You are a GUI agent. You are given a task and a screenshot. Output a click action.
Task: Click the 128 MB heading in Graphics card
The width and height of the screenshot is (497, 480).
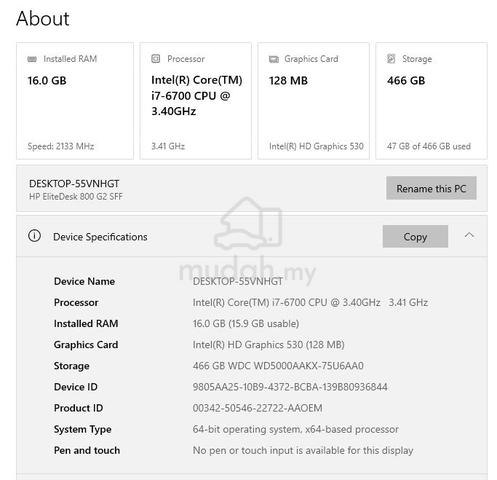coord(288,81)
